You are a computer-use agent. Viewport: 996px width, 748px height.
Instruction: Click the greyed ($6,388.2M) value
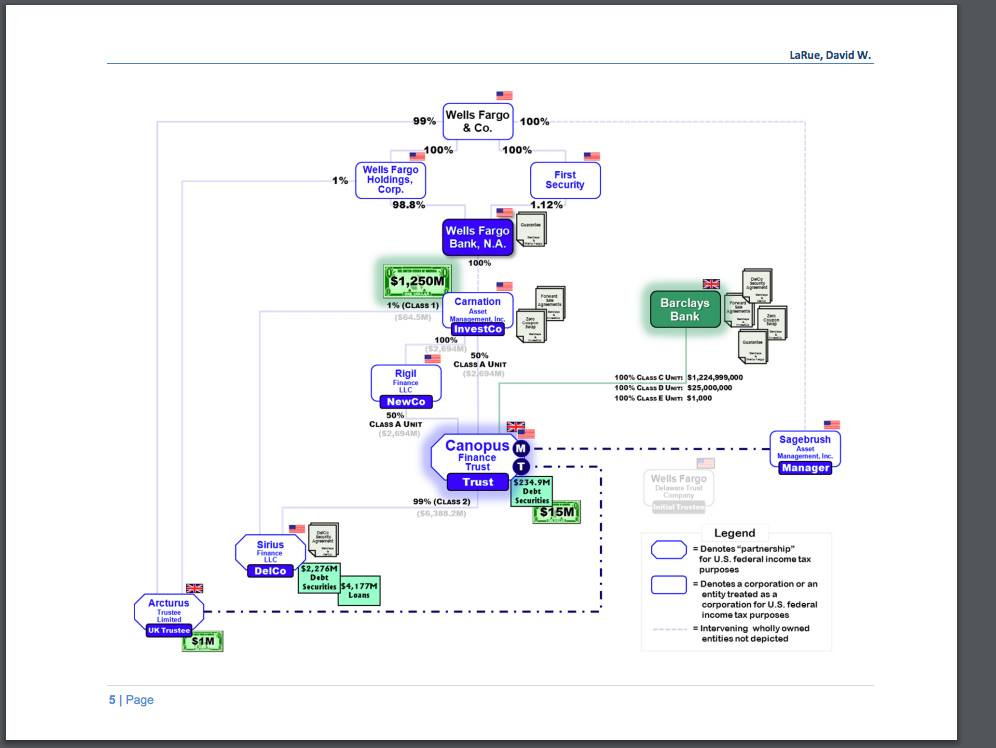coord(441,513)
